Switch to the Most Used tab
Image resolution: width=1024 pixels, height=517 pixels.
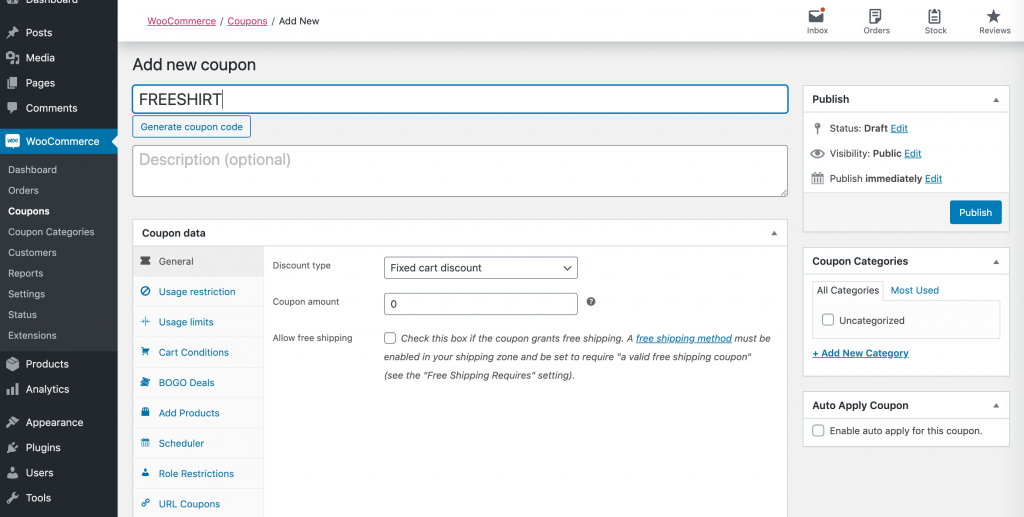click(914, 290)
